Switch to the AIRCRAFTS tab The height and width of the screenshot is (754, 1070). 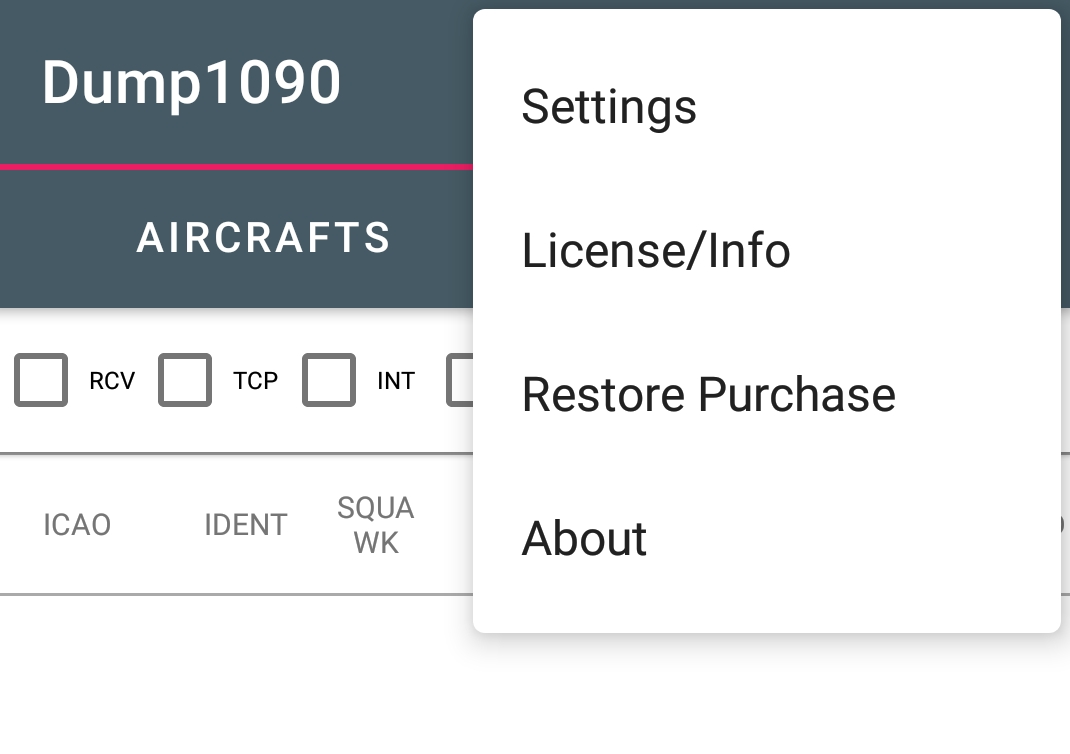[264, 237]
